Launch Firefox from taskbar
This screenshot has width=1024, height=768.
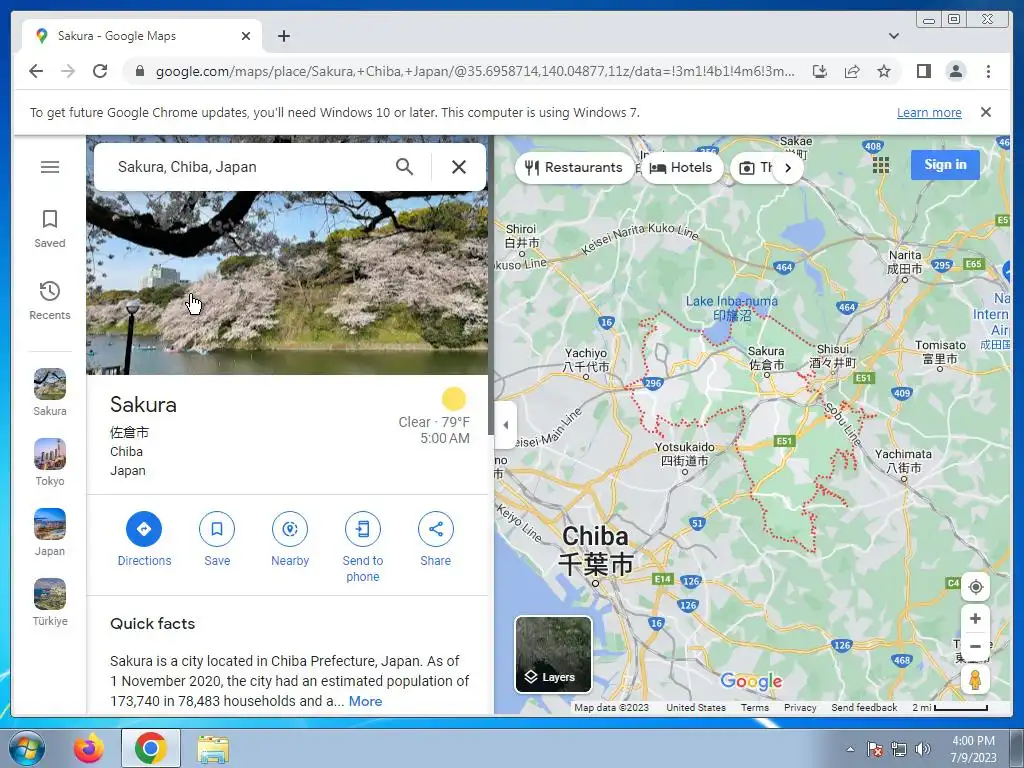coord(89,748)
